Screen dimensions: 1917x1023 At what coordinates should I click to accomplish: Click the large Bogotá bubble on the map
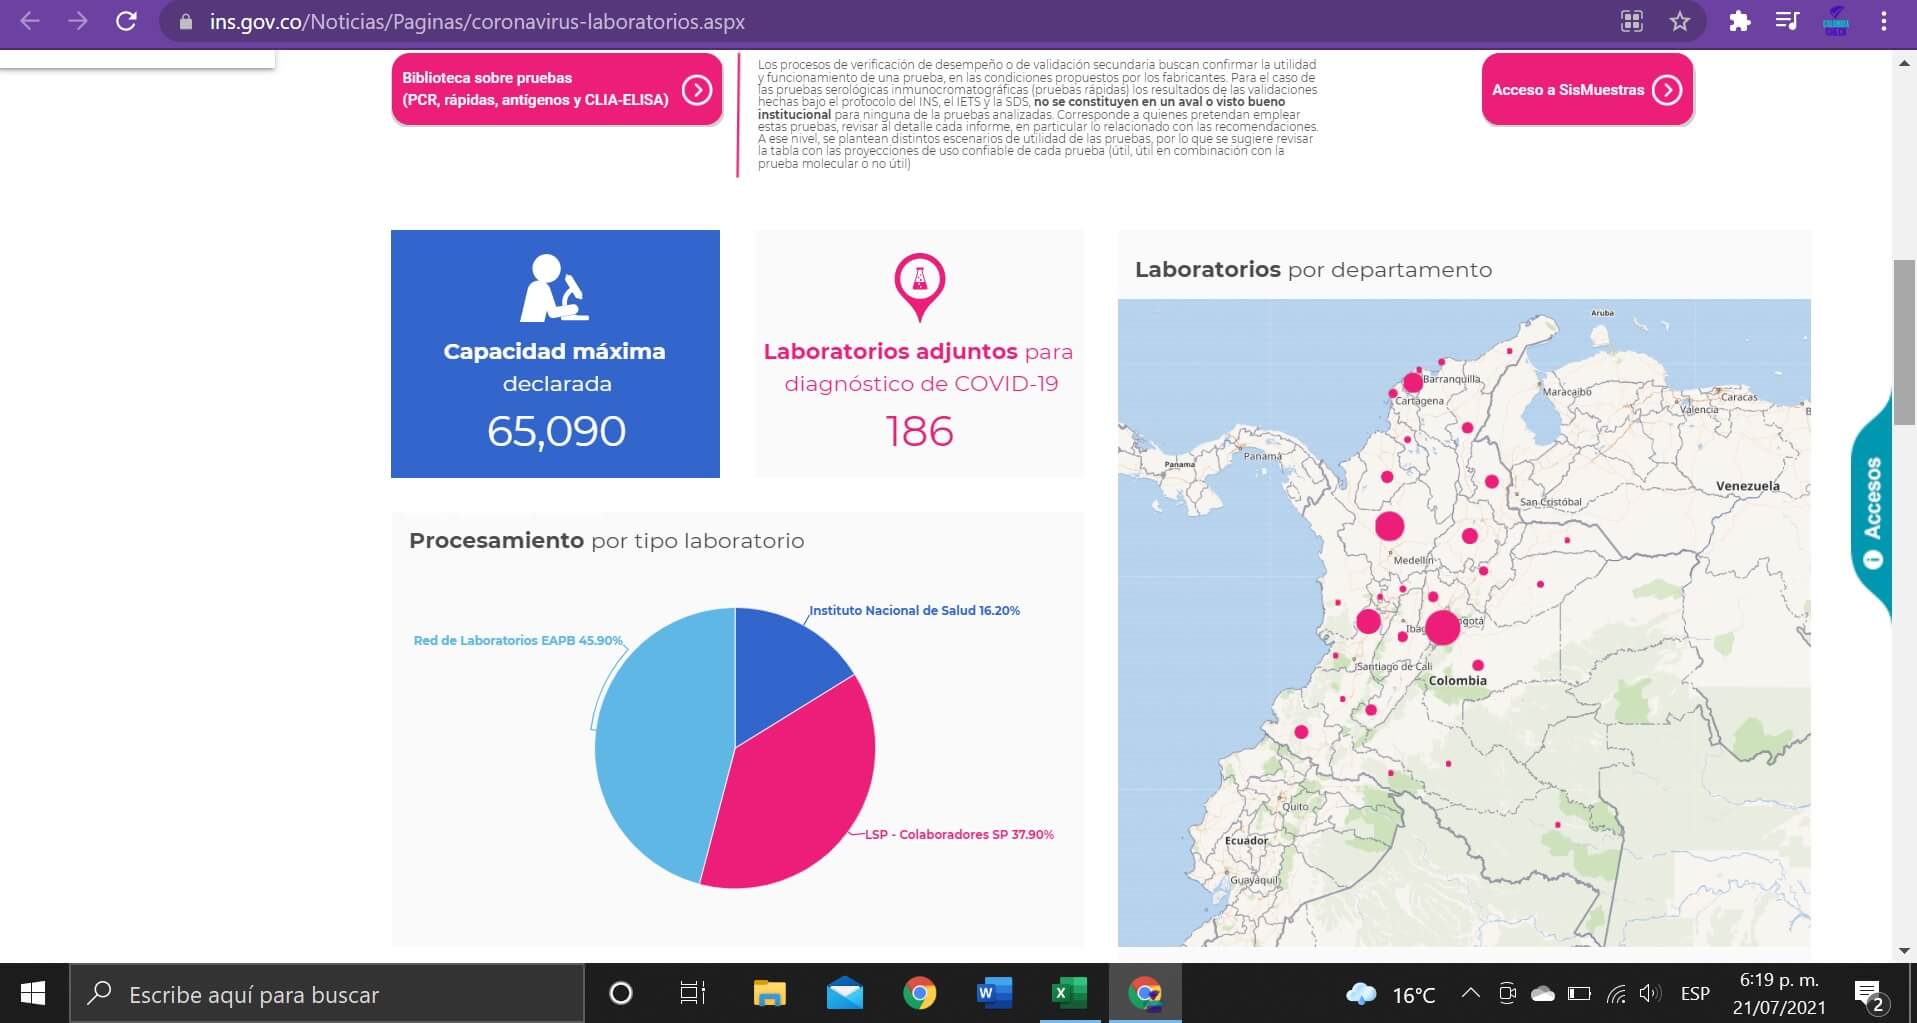(x=1442, y=627)
